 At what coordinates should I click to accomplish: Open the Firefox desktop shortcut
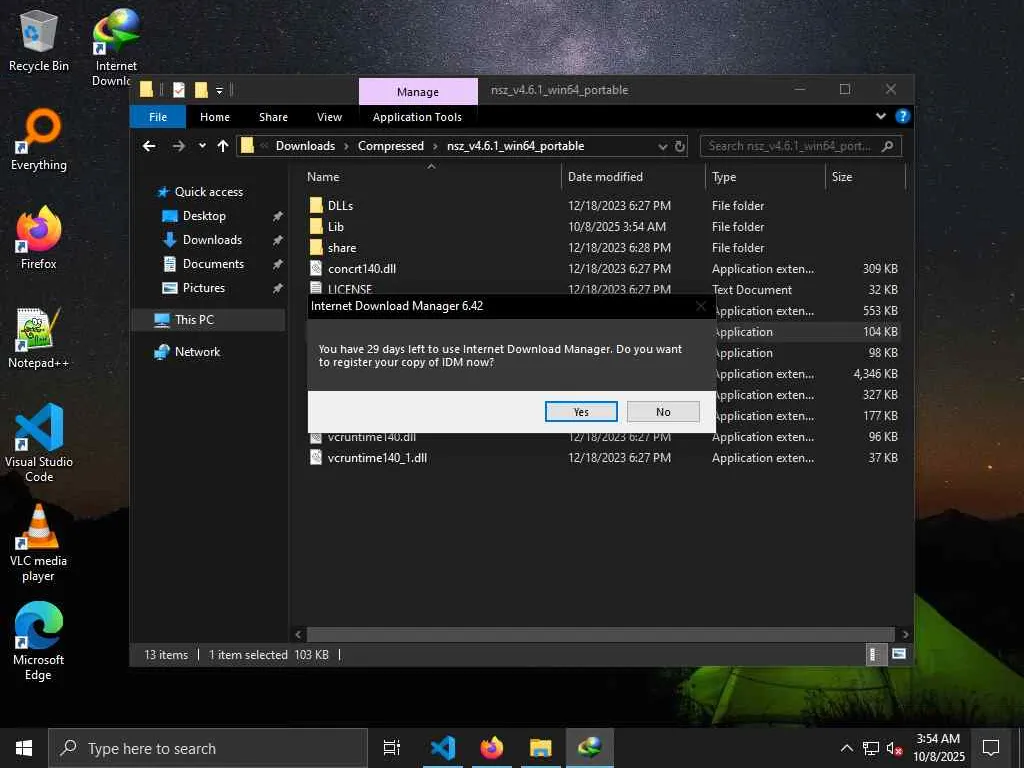[39, 238]
